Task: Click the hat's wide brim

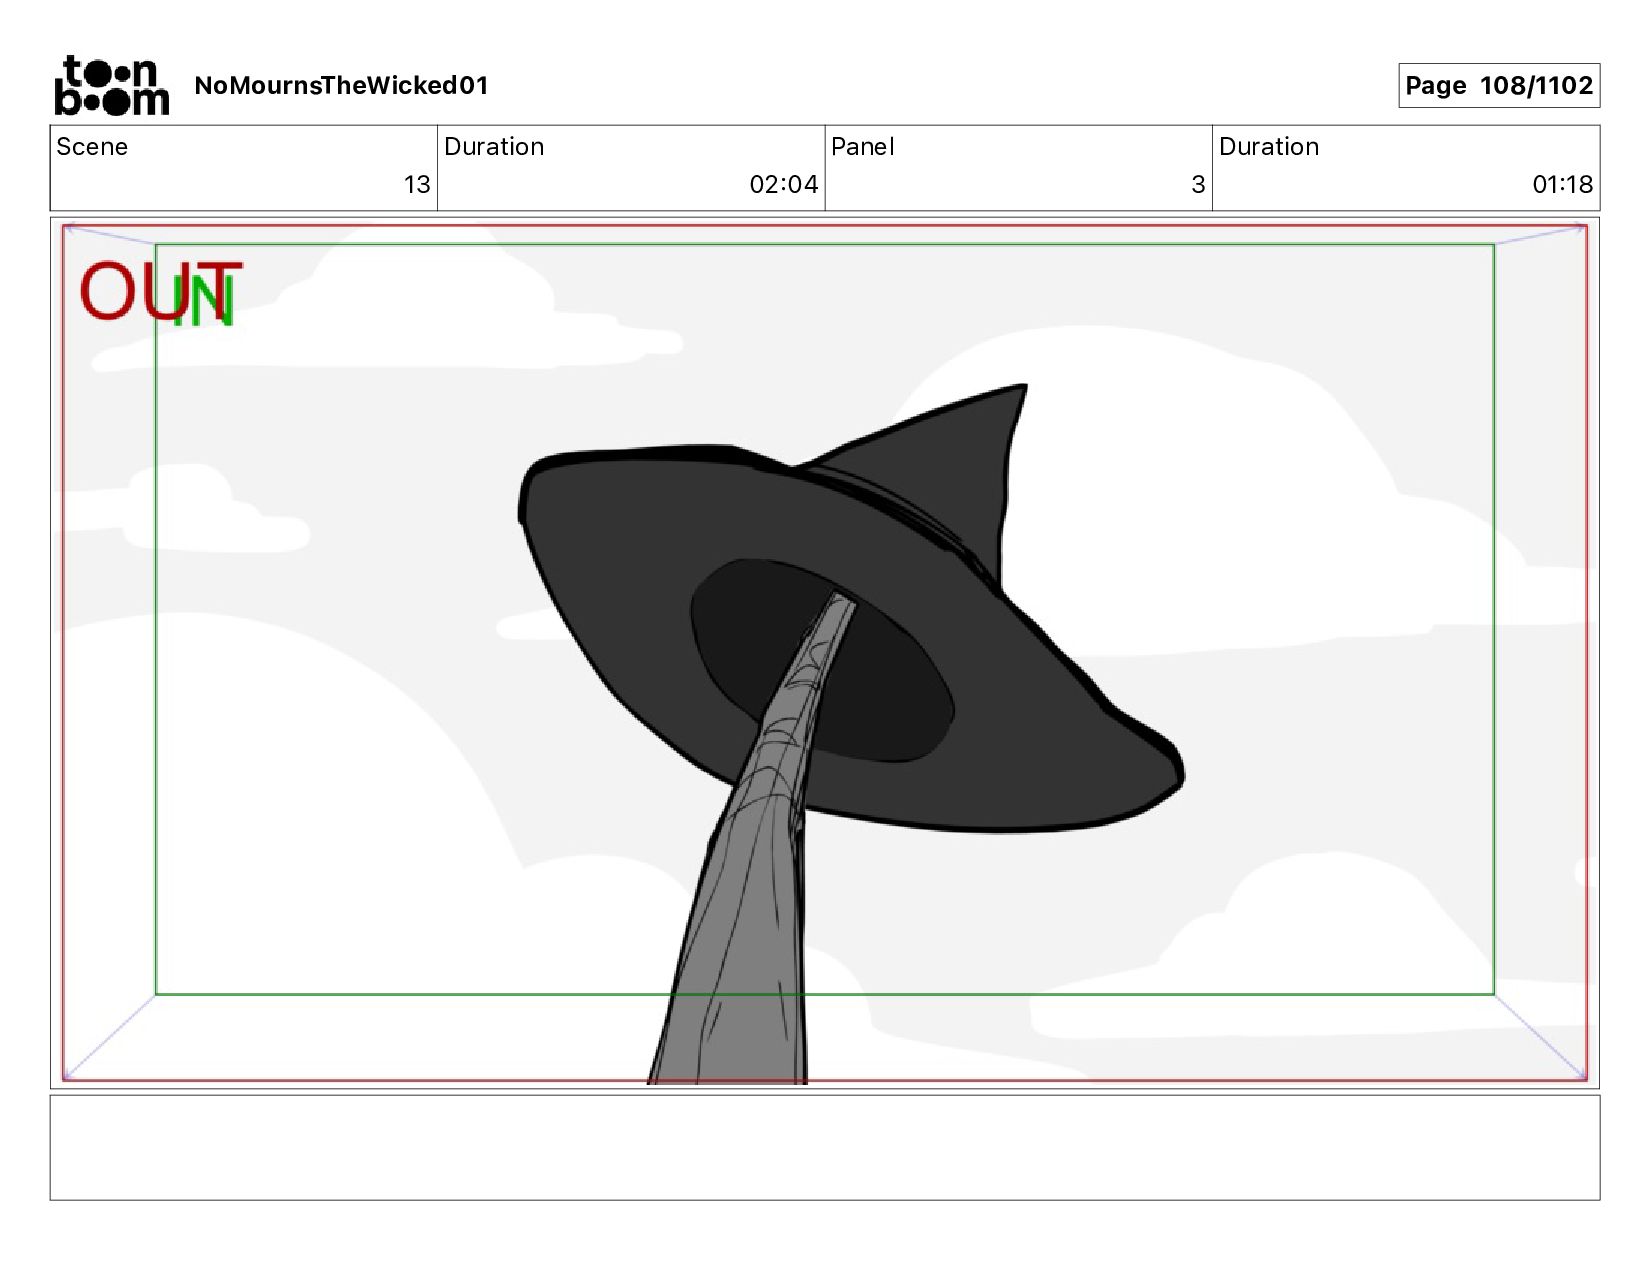Action: (x=620, y=560)
